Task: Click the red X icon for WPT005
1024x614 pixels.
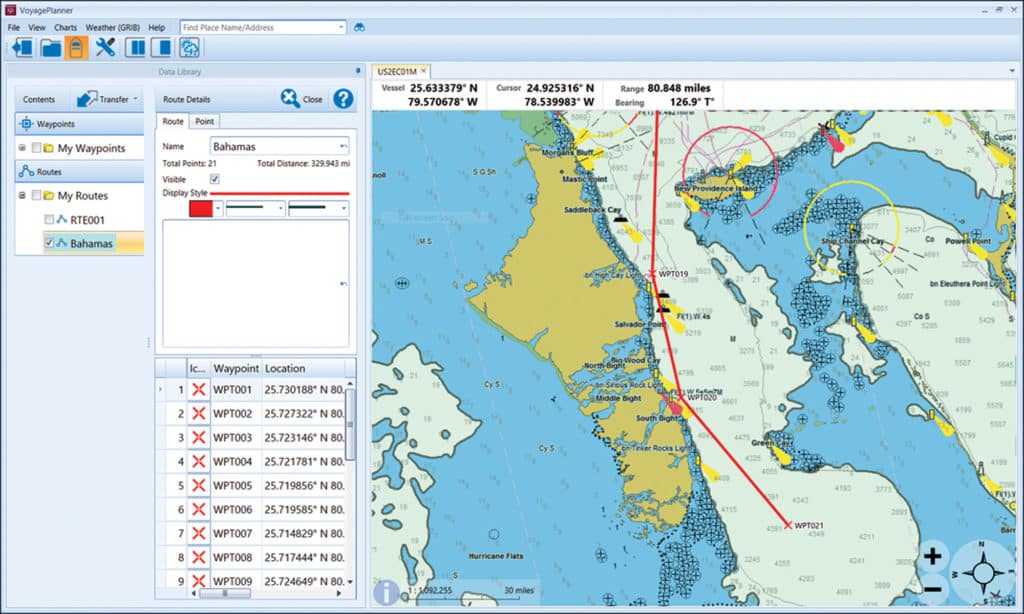Action: 199,485
